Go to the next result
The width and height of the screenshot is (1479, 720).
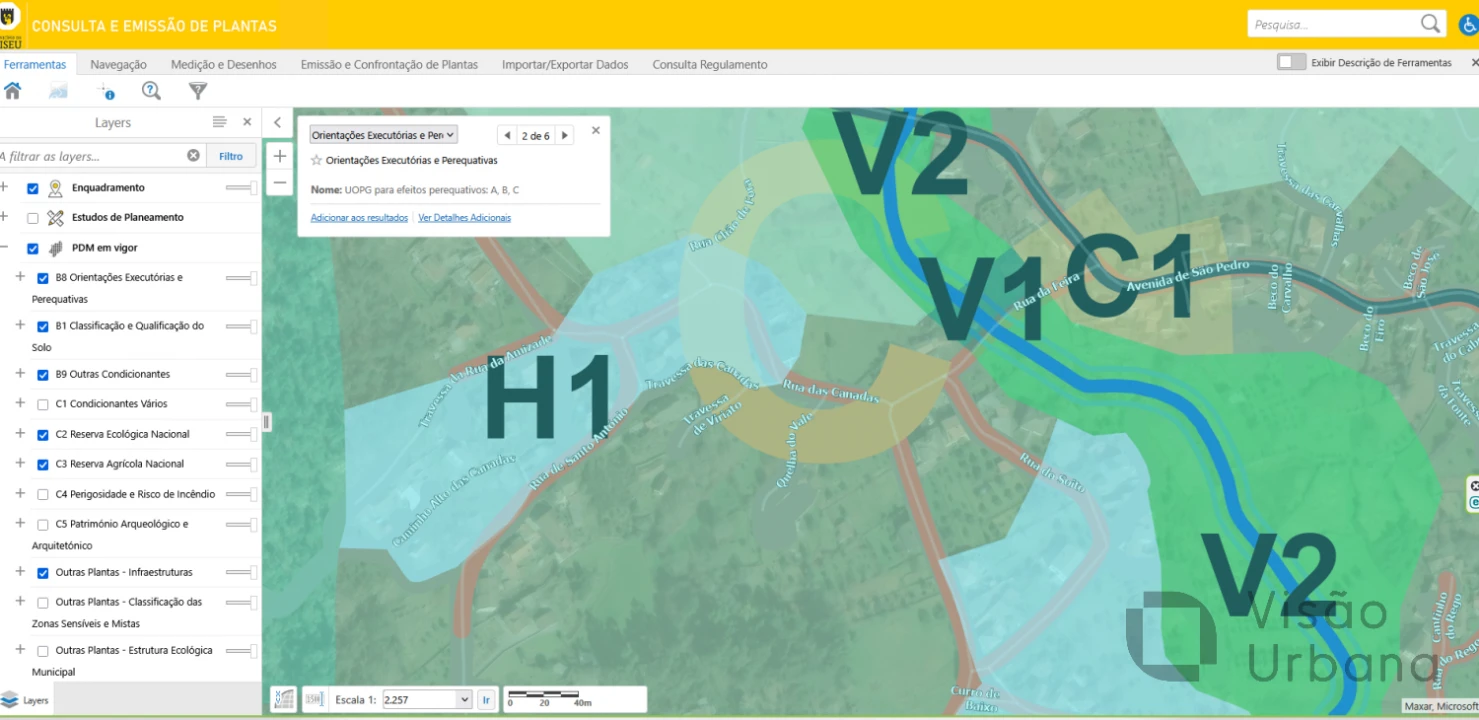[x=565, y=135]
